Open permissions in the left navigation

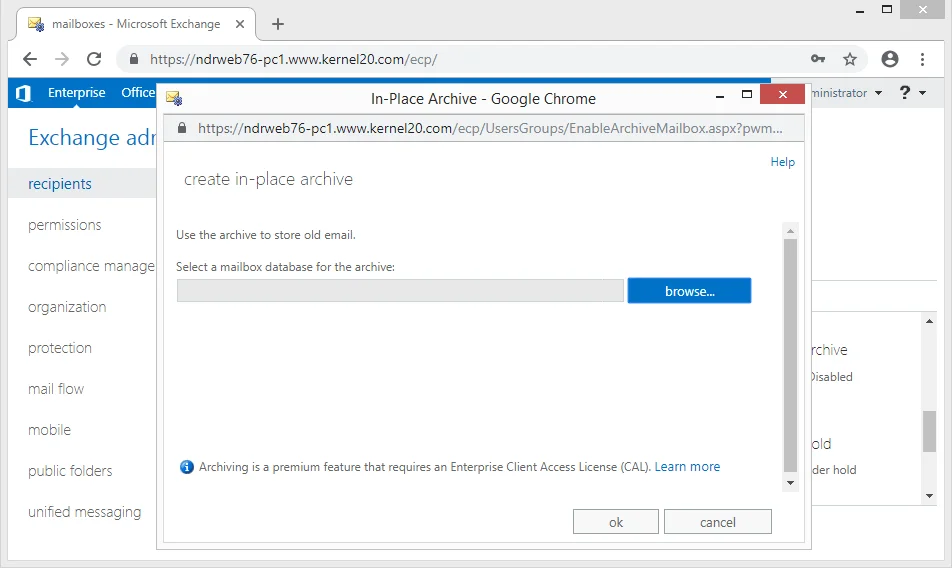pyautogui.click(x=64, y=225)
